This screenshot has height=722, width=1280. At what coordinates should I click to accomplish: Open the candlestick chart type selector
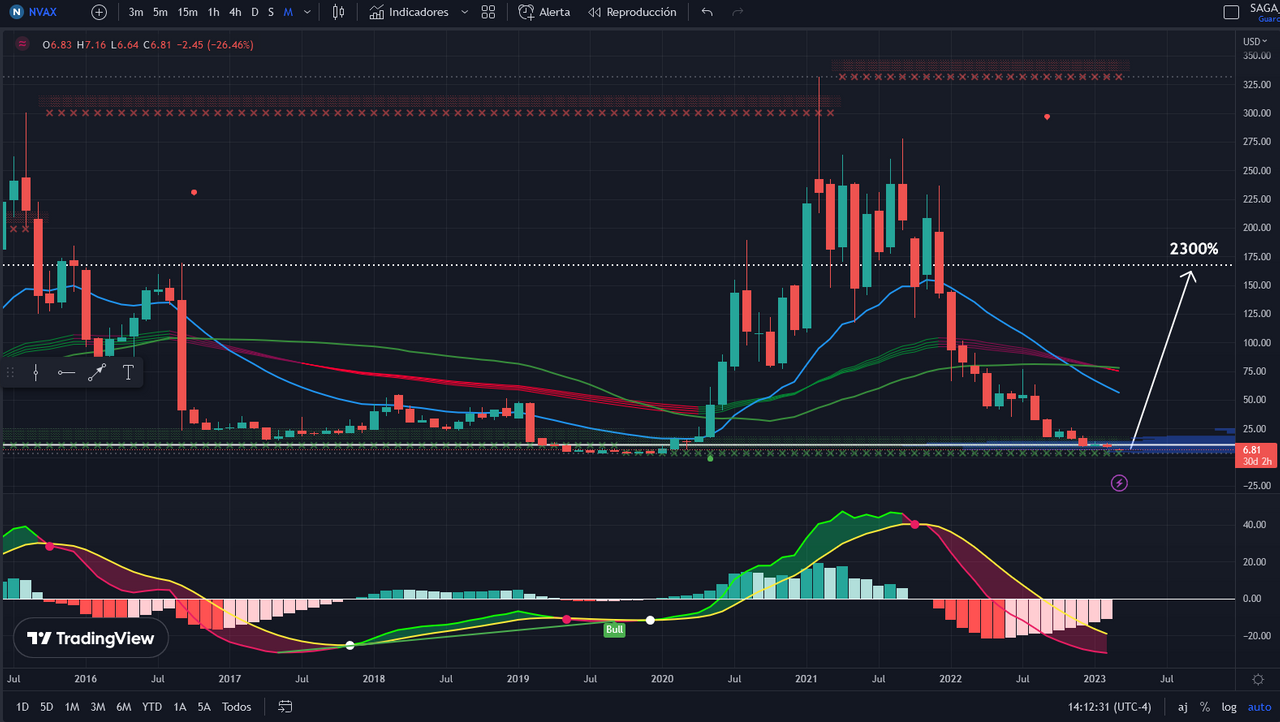[339, 12]
